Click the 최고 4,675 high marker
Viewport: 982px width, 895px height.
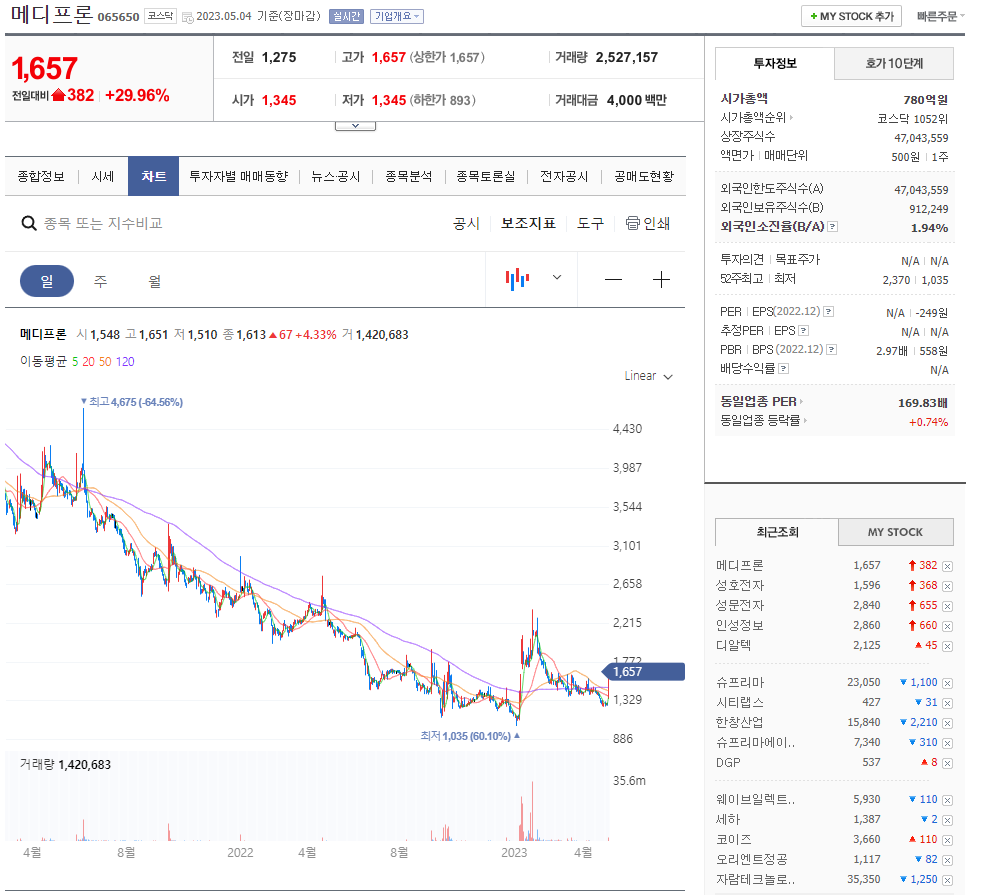point(132,402)
